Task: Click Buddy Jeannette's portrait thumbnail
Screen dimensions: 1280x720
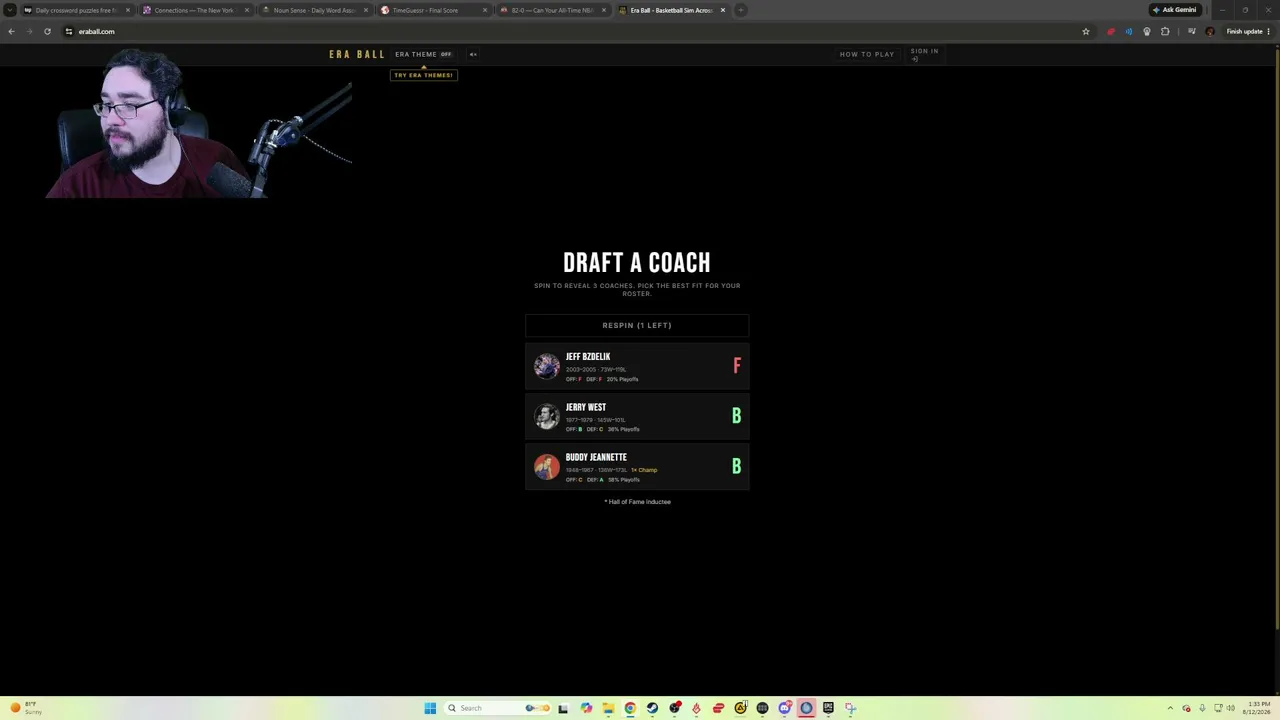Action: click(547, 467)
